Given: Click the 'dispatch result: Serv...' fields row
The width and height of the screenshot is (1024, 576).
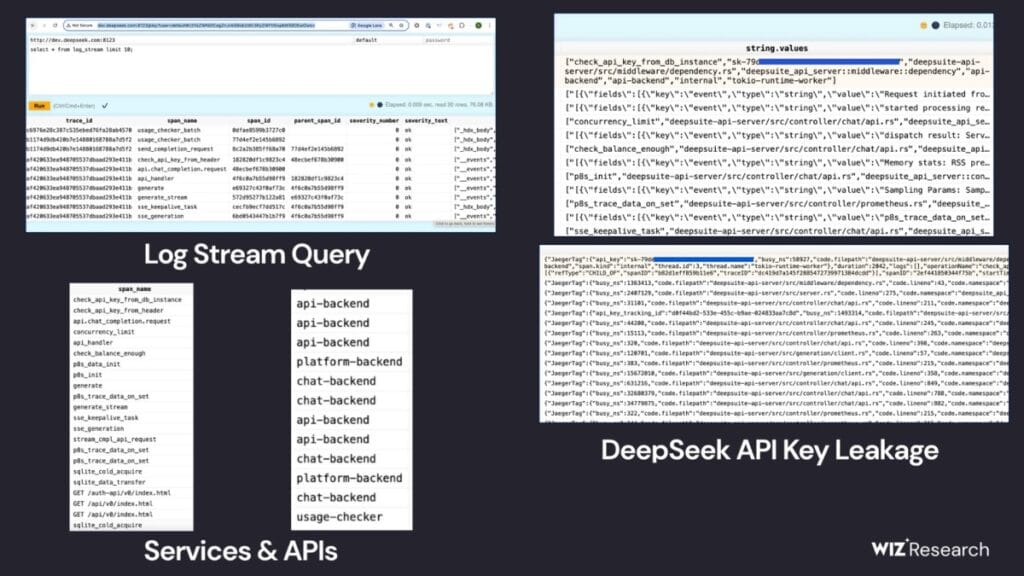Looking at the screenshot, I should tap(776, 135).
